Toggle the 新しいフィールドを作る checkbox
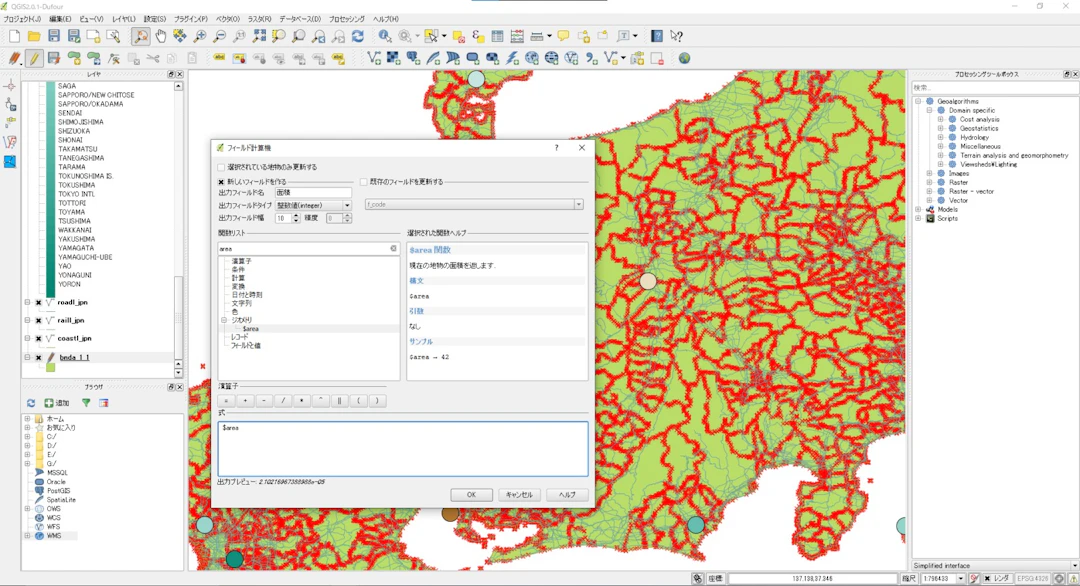The width and height of the screenshot is (1080, 586). (221, 182)
